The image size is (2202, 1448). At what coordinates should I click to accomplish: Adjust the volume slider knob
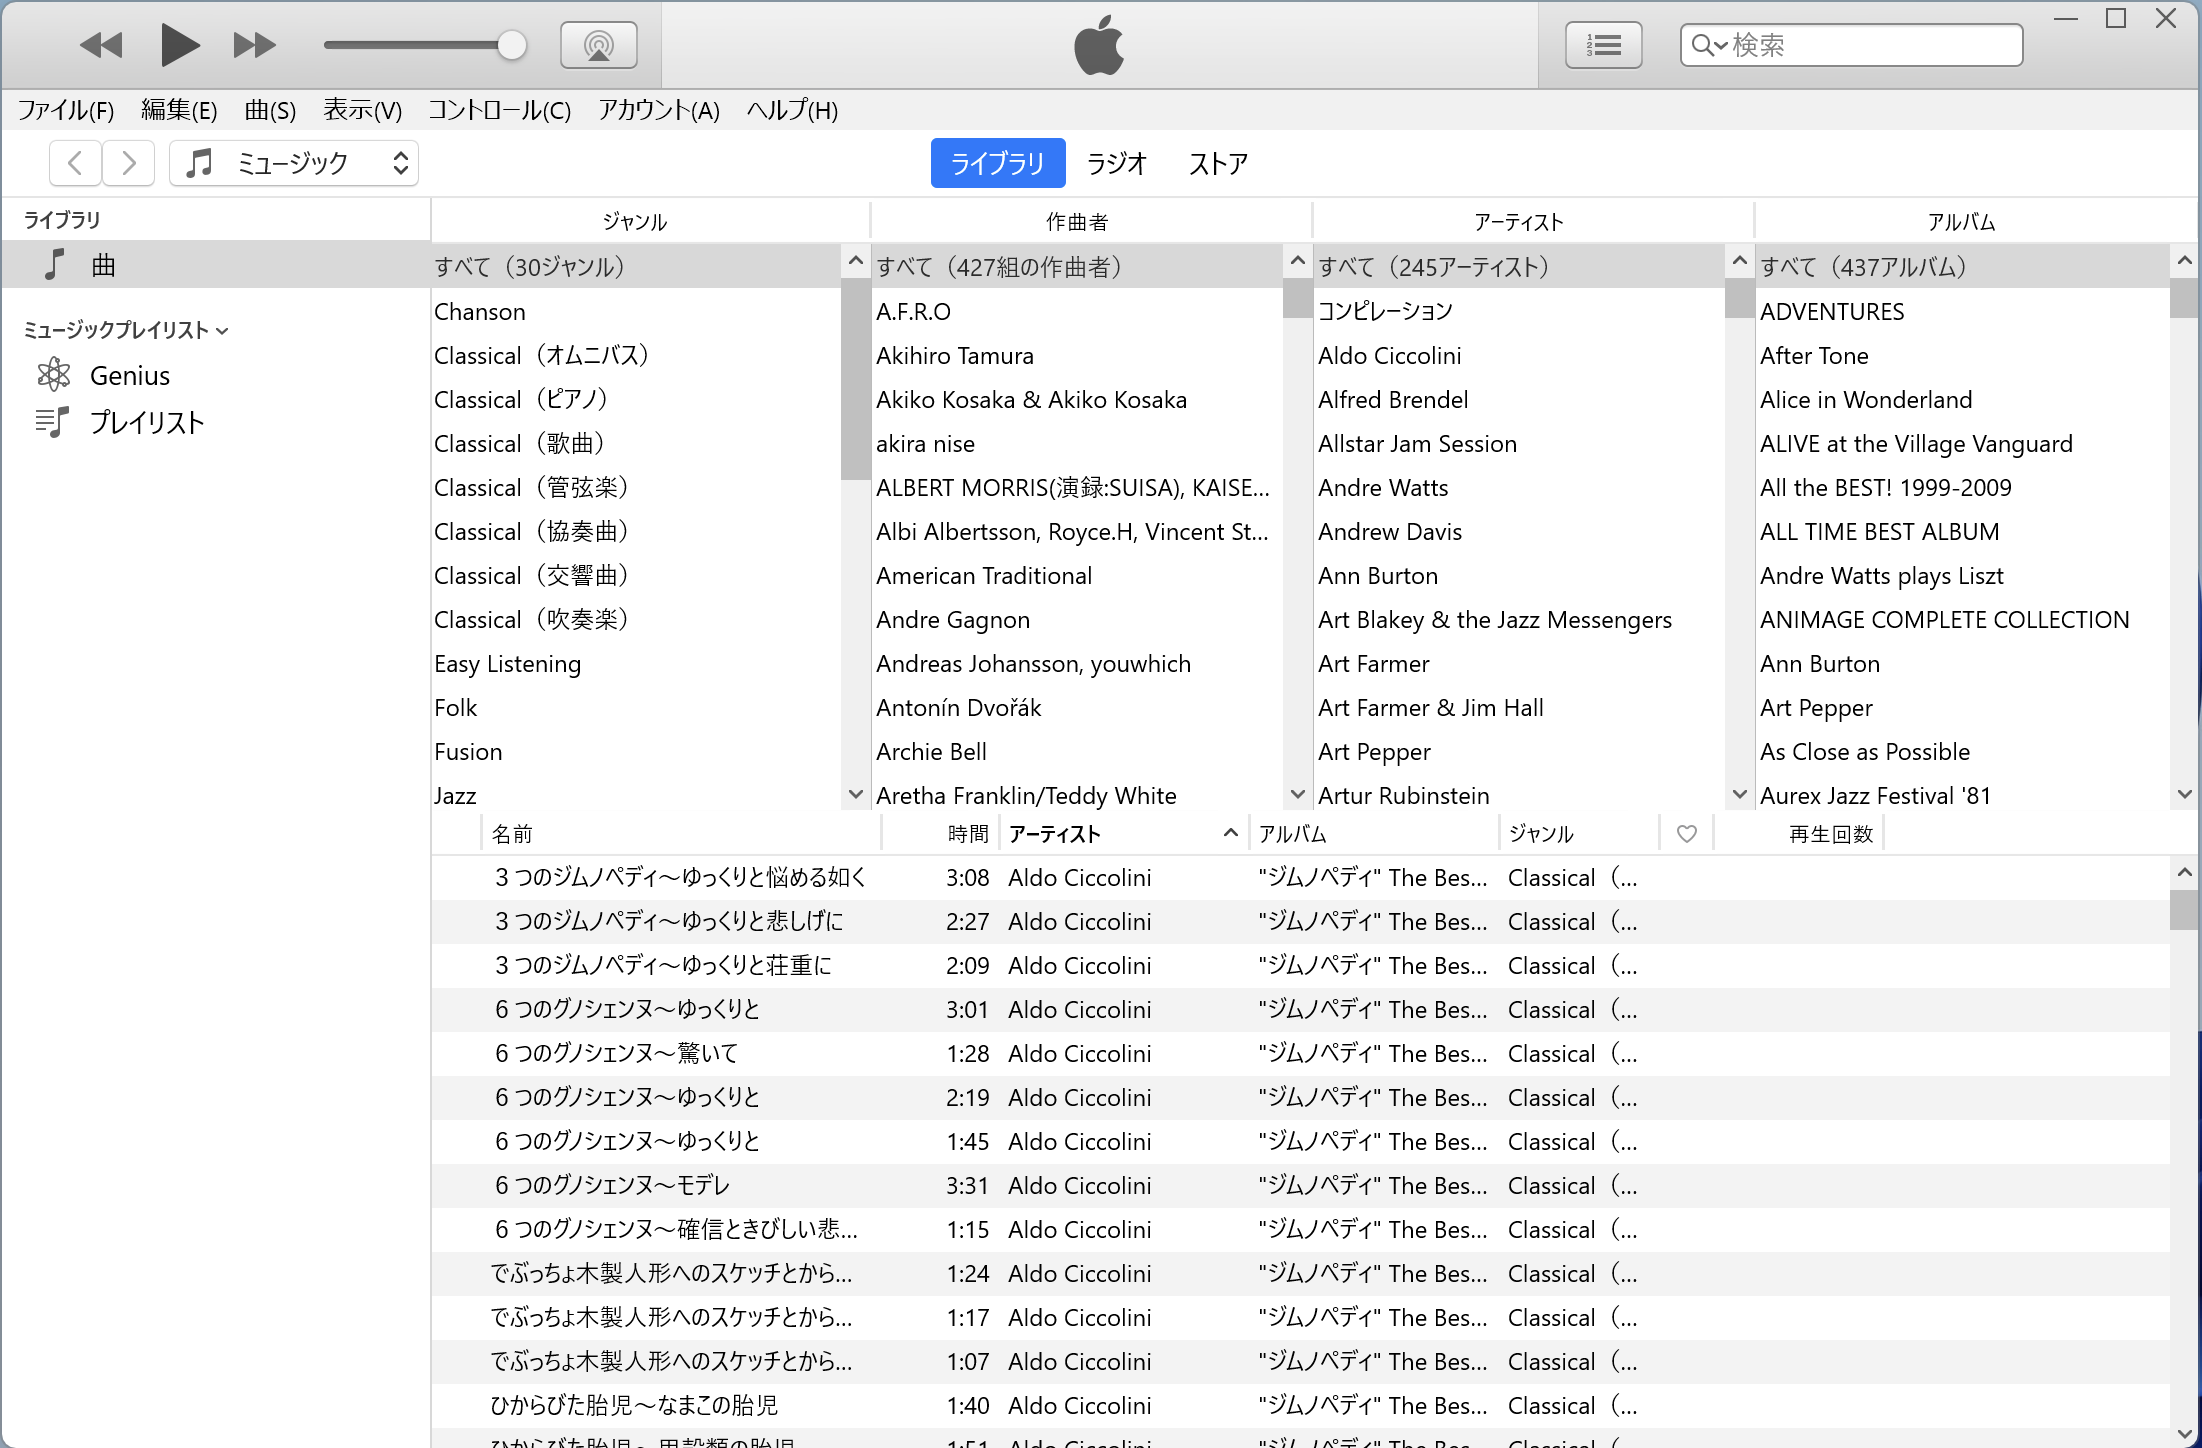[511, 45]
